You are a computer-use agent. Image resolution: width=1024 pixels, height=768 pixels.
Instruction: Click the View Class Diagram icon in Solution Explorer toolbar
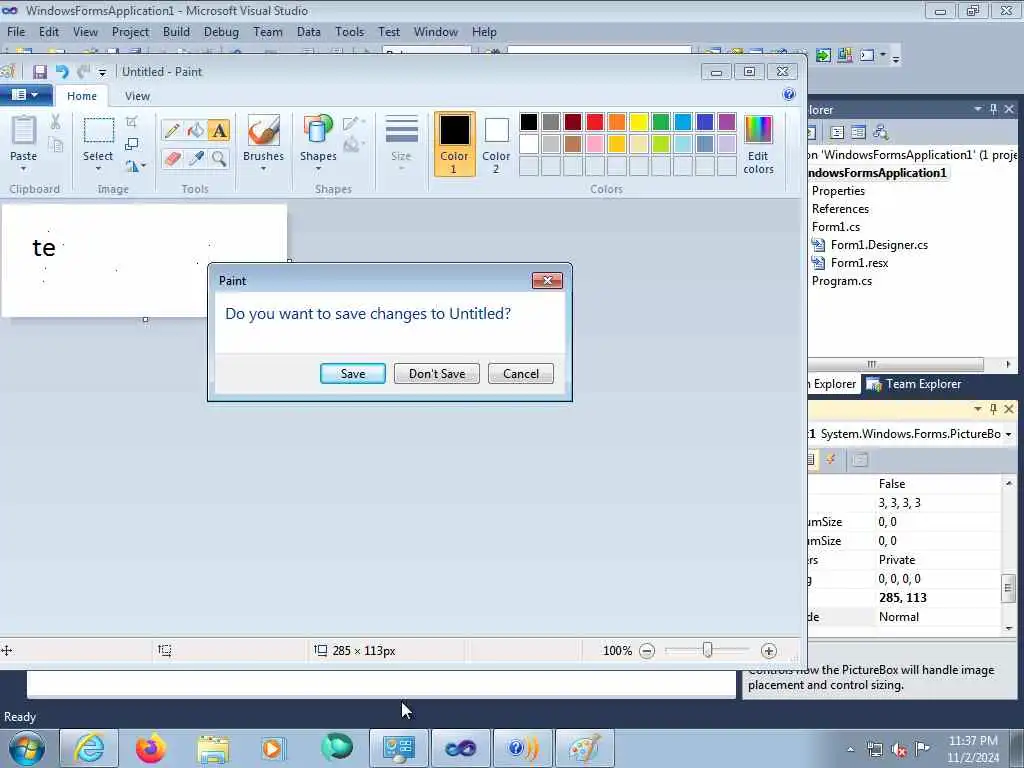880,133
